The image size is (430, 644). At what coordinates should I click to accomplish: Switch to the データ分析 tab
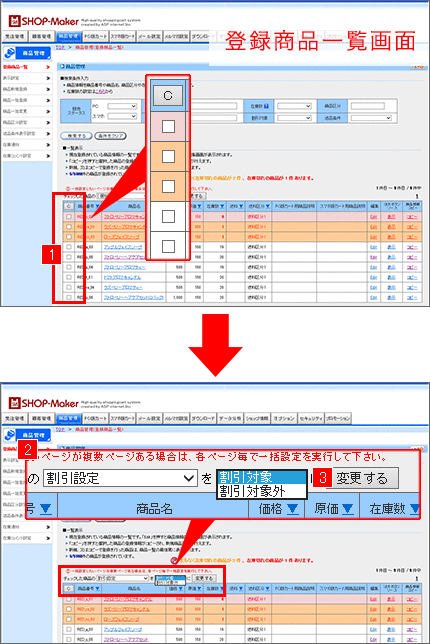(x=230, y=418)
